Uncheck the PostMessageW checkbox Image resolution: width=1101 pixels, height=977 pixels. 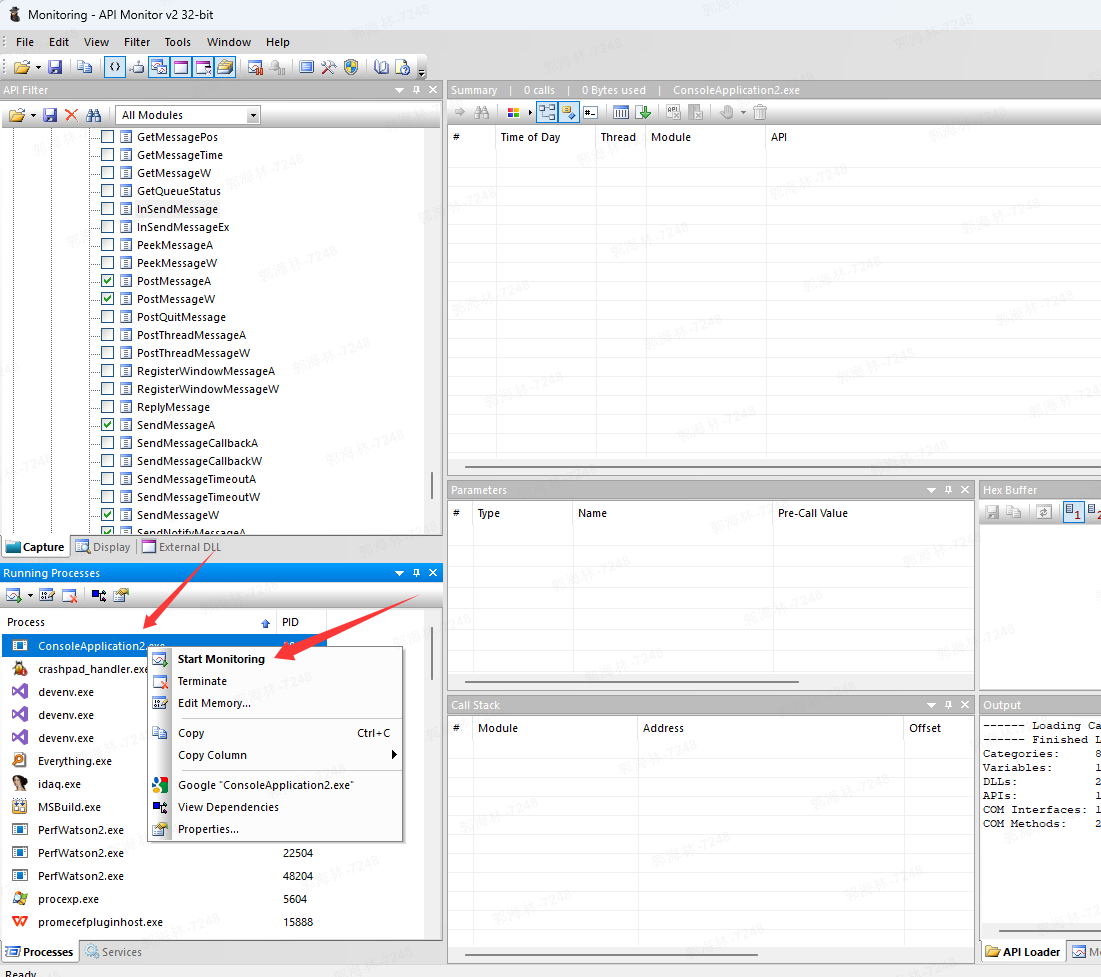tap(107, 299)
